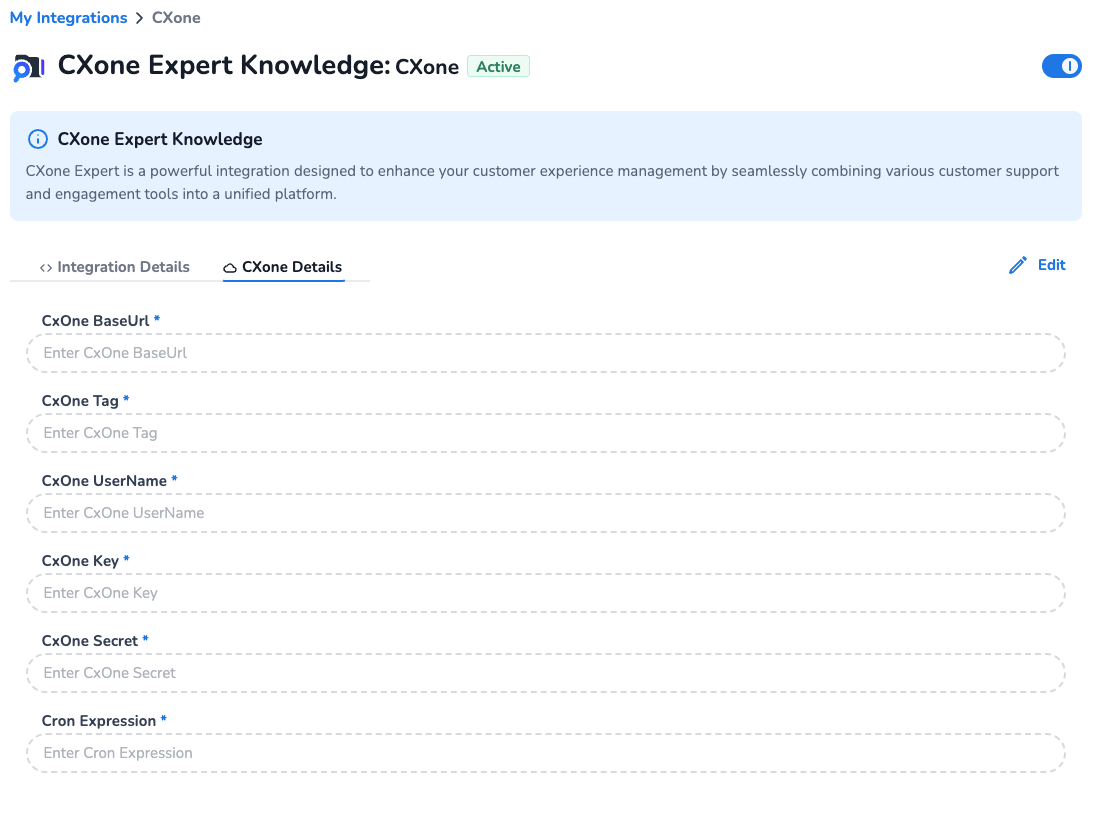Click the Cron Expression field label
This screenshot has width=1098, height=821.
(99, 721)
